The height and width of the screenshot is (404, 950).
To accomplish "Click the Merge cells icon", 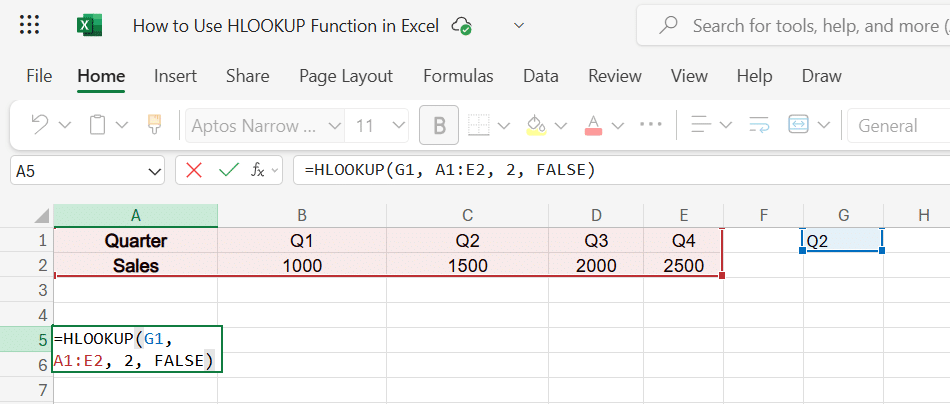I will pyautogui.click(x=799, y=125).
